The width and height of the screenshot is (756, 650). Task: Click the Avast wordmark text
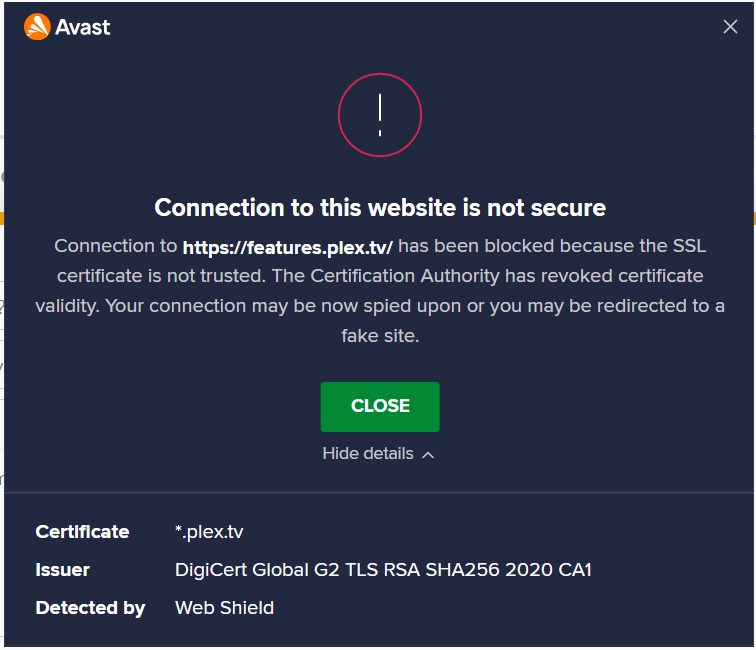pyautogui.click(x=84, y=27)
